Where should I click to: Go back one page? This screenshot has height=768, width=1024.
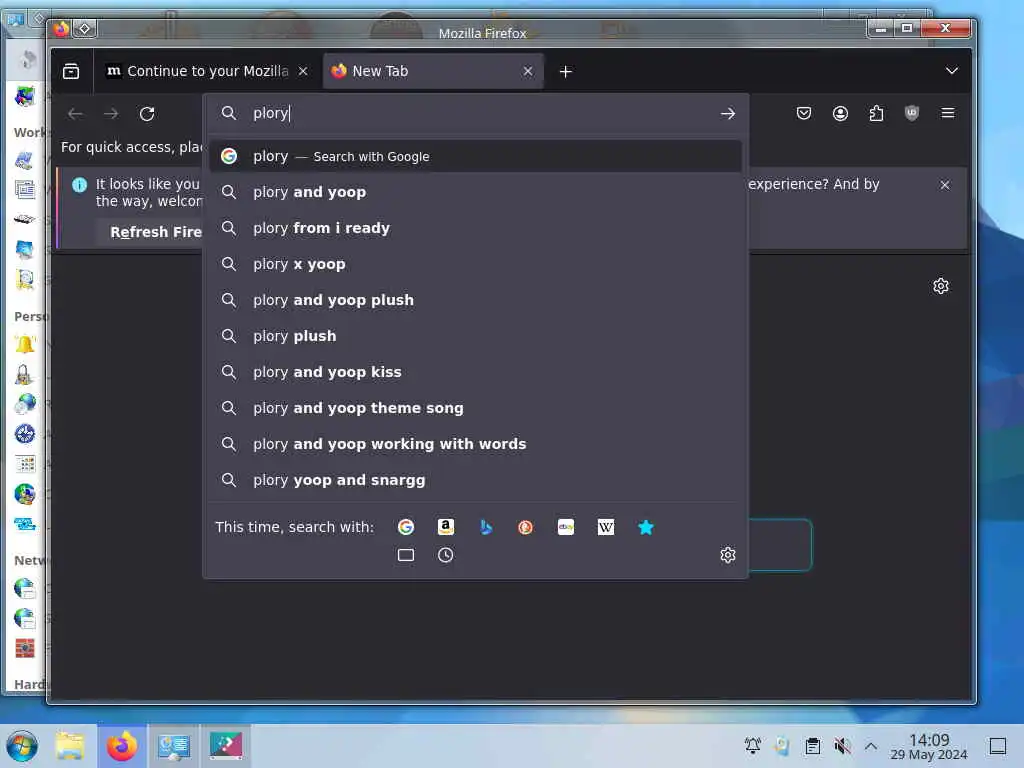pyautogui.click(x=75, y=114)
